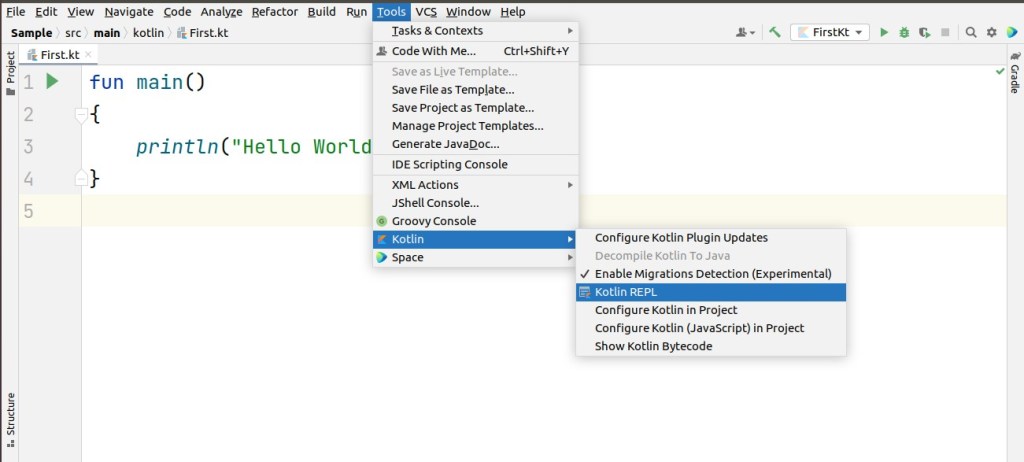Open the View menu
The image size is (1024, 462).
(81, 12)
